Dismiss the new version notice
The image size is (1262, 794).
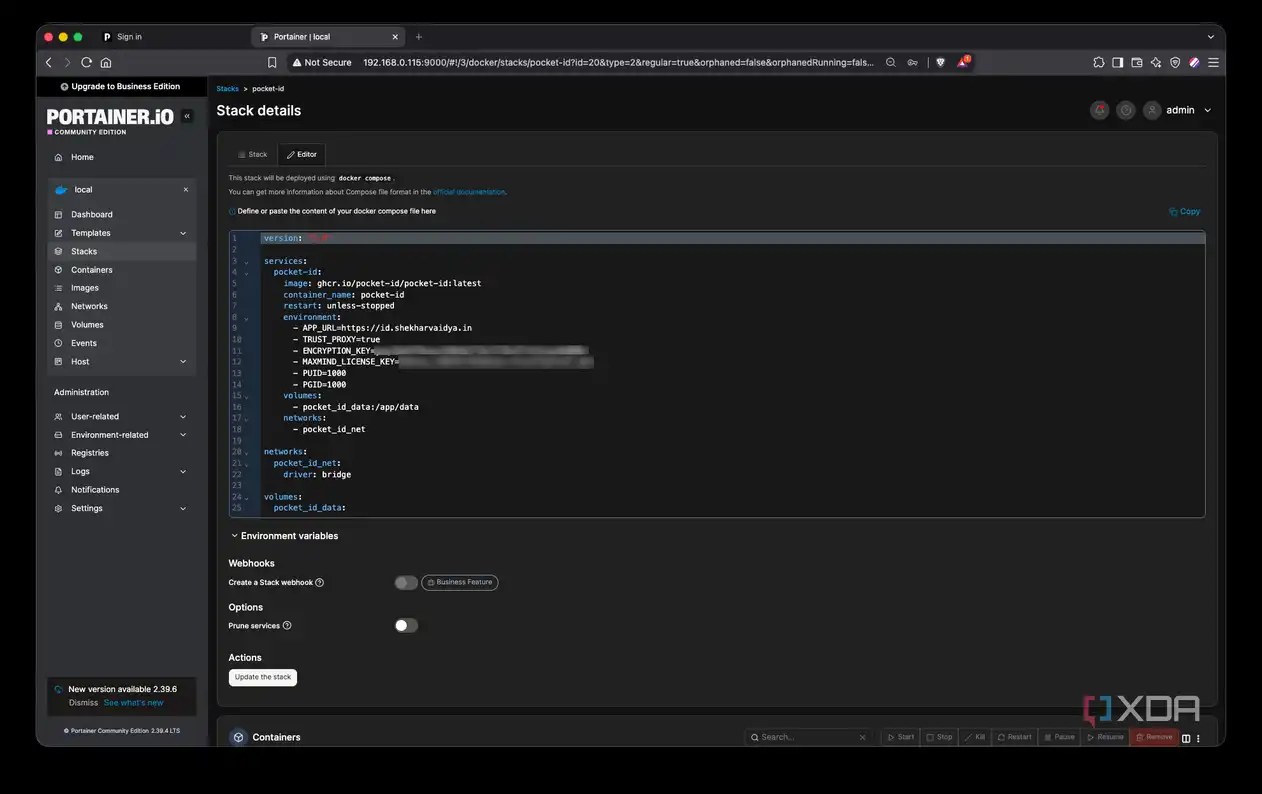pos(84,703)
